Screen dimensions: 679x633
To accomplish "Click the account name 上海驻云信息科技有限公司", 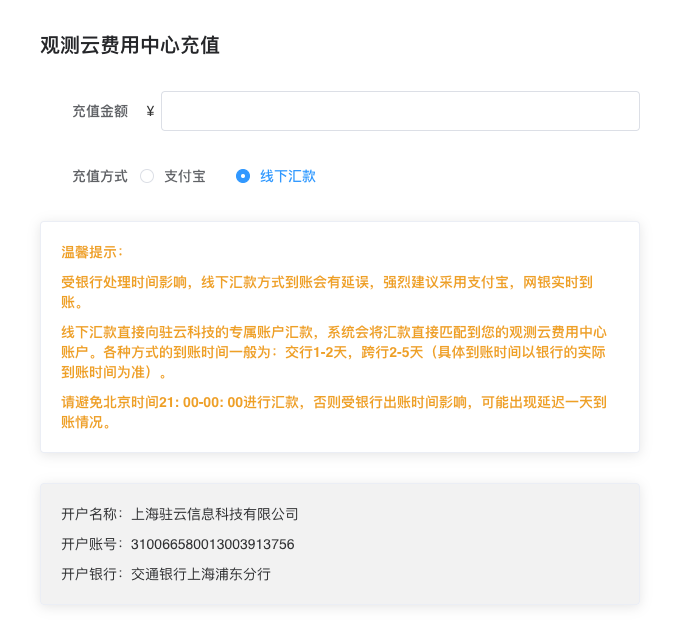I will coord(215,514).
